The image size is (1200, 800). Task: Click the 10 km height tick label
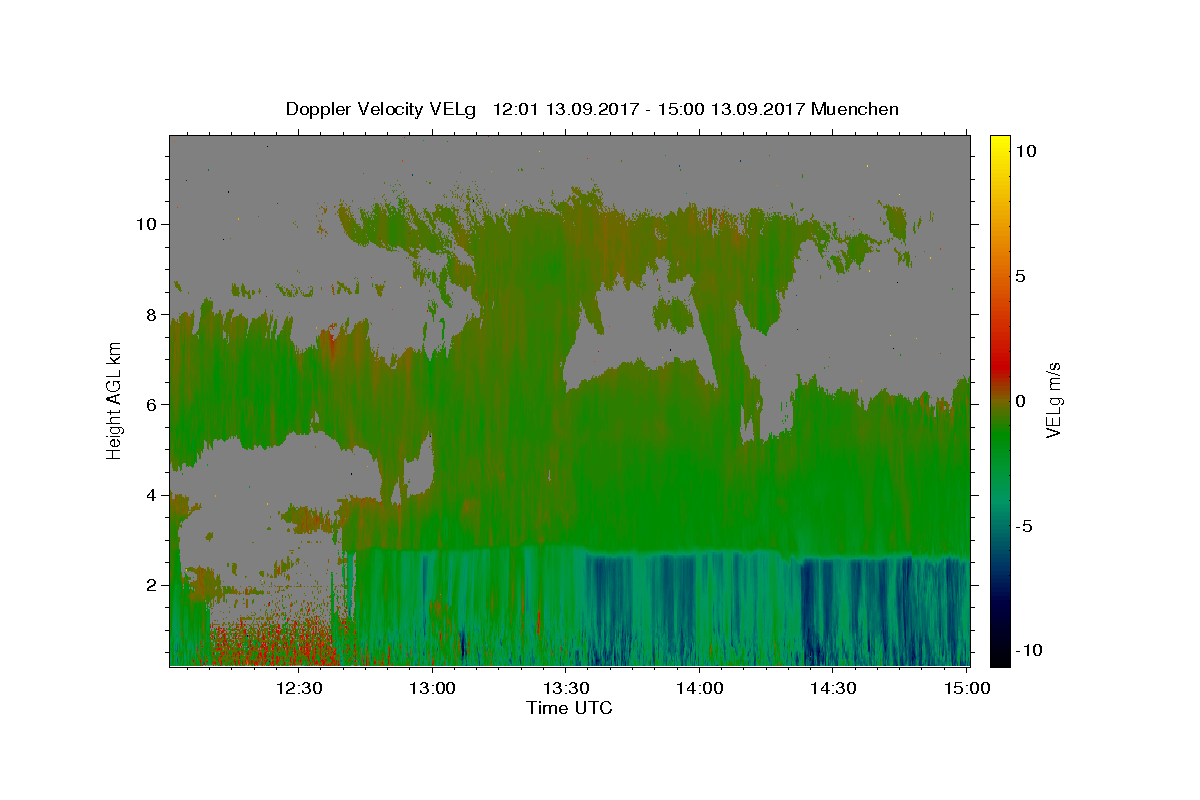tap(144, 224)
